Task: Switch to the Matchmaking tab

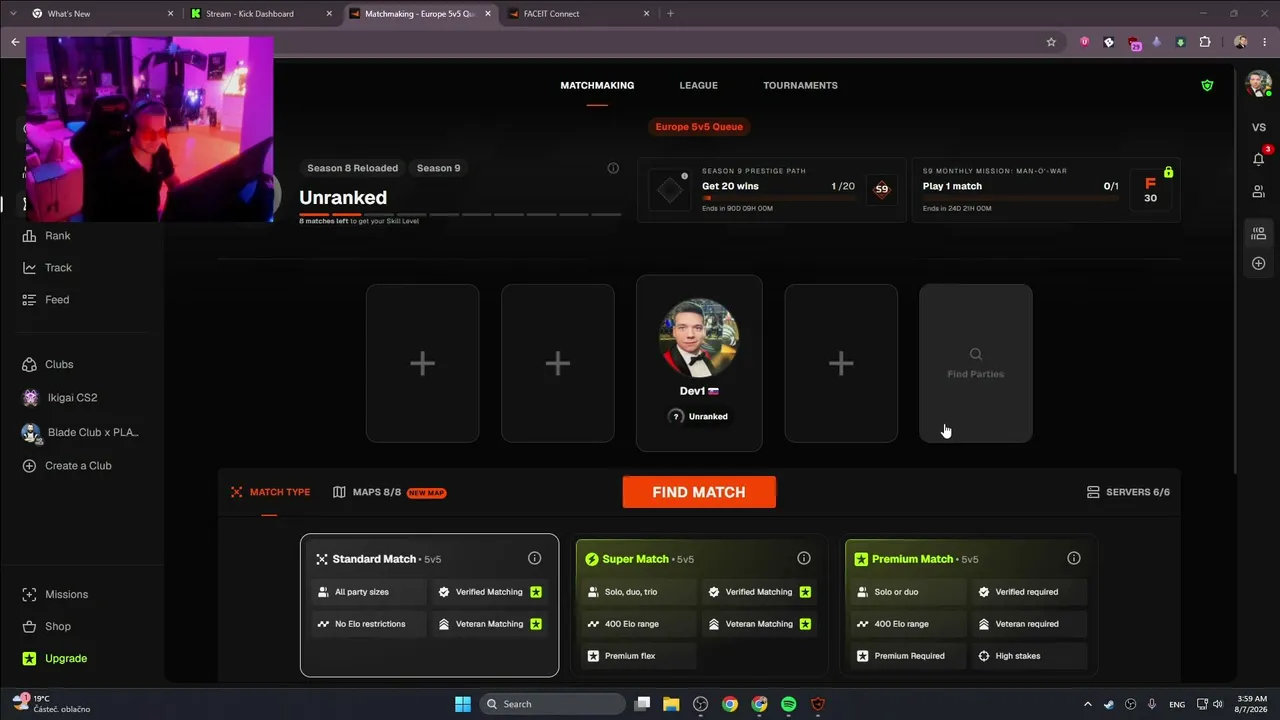Action: click(597, 86)
